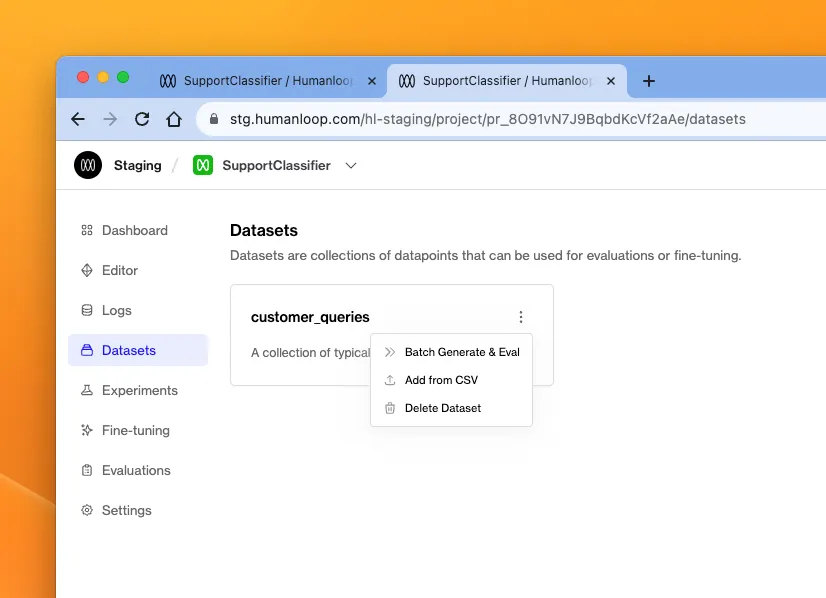The image size is (826, 598).
Task: Click the datasets description sentence under the heading
Action: (x=486, y=256)
